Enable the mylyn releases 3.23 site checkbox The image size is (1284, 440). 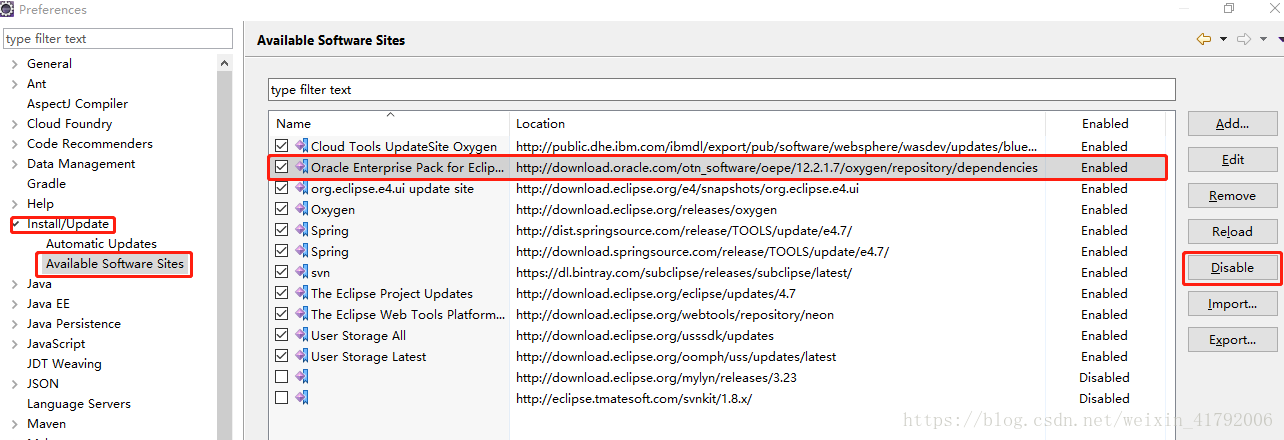click(x=281, y=377)
